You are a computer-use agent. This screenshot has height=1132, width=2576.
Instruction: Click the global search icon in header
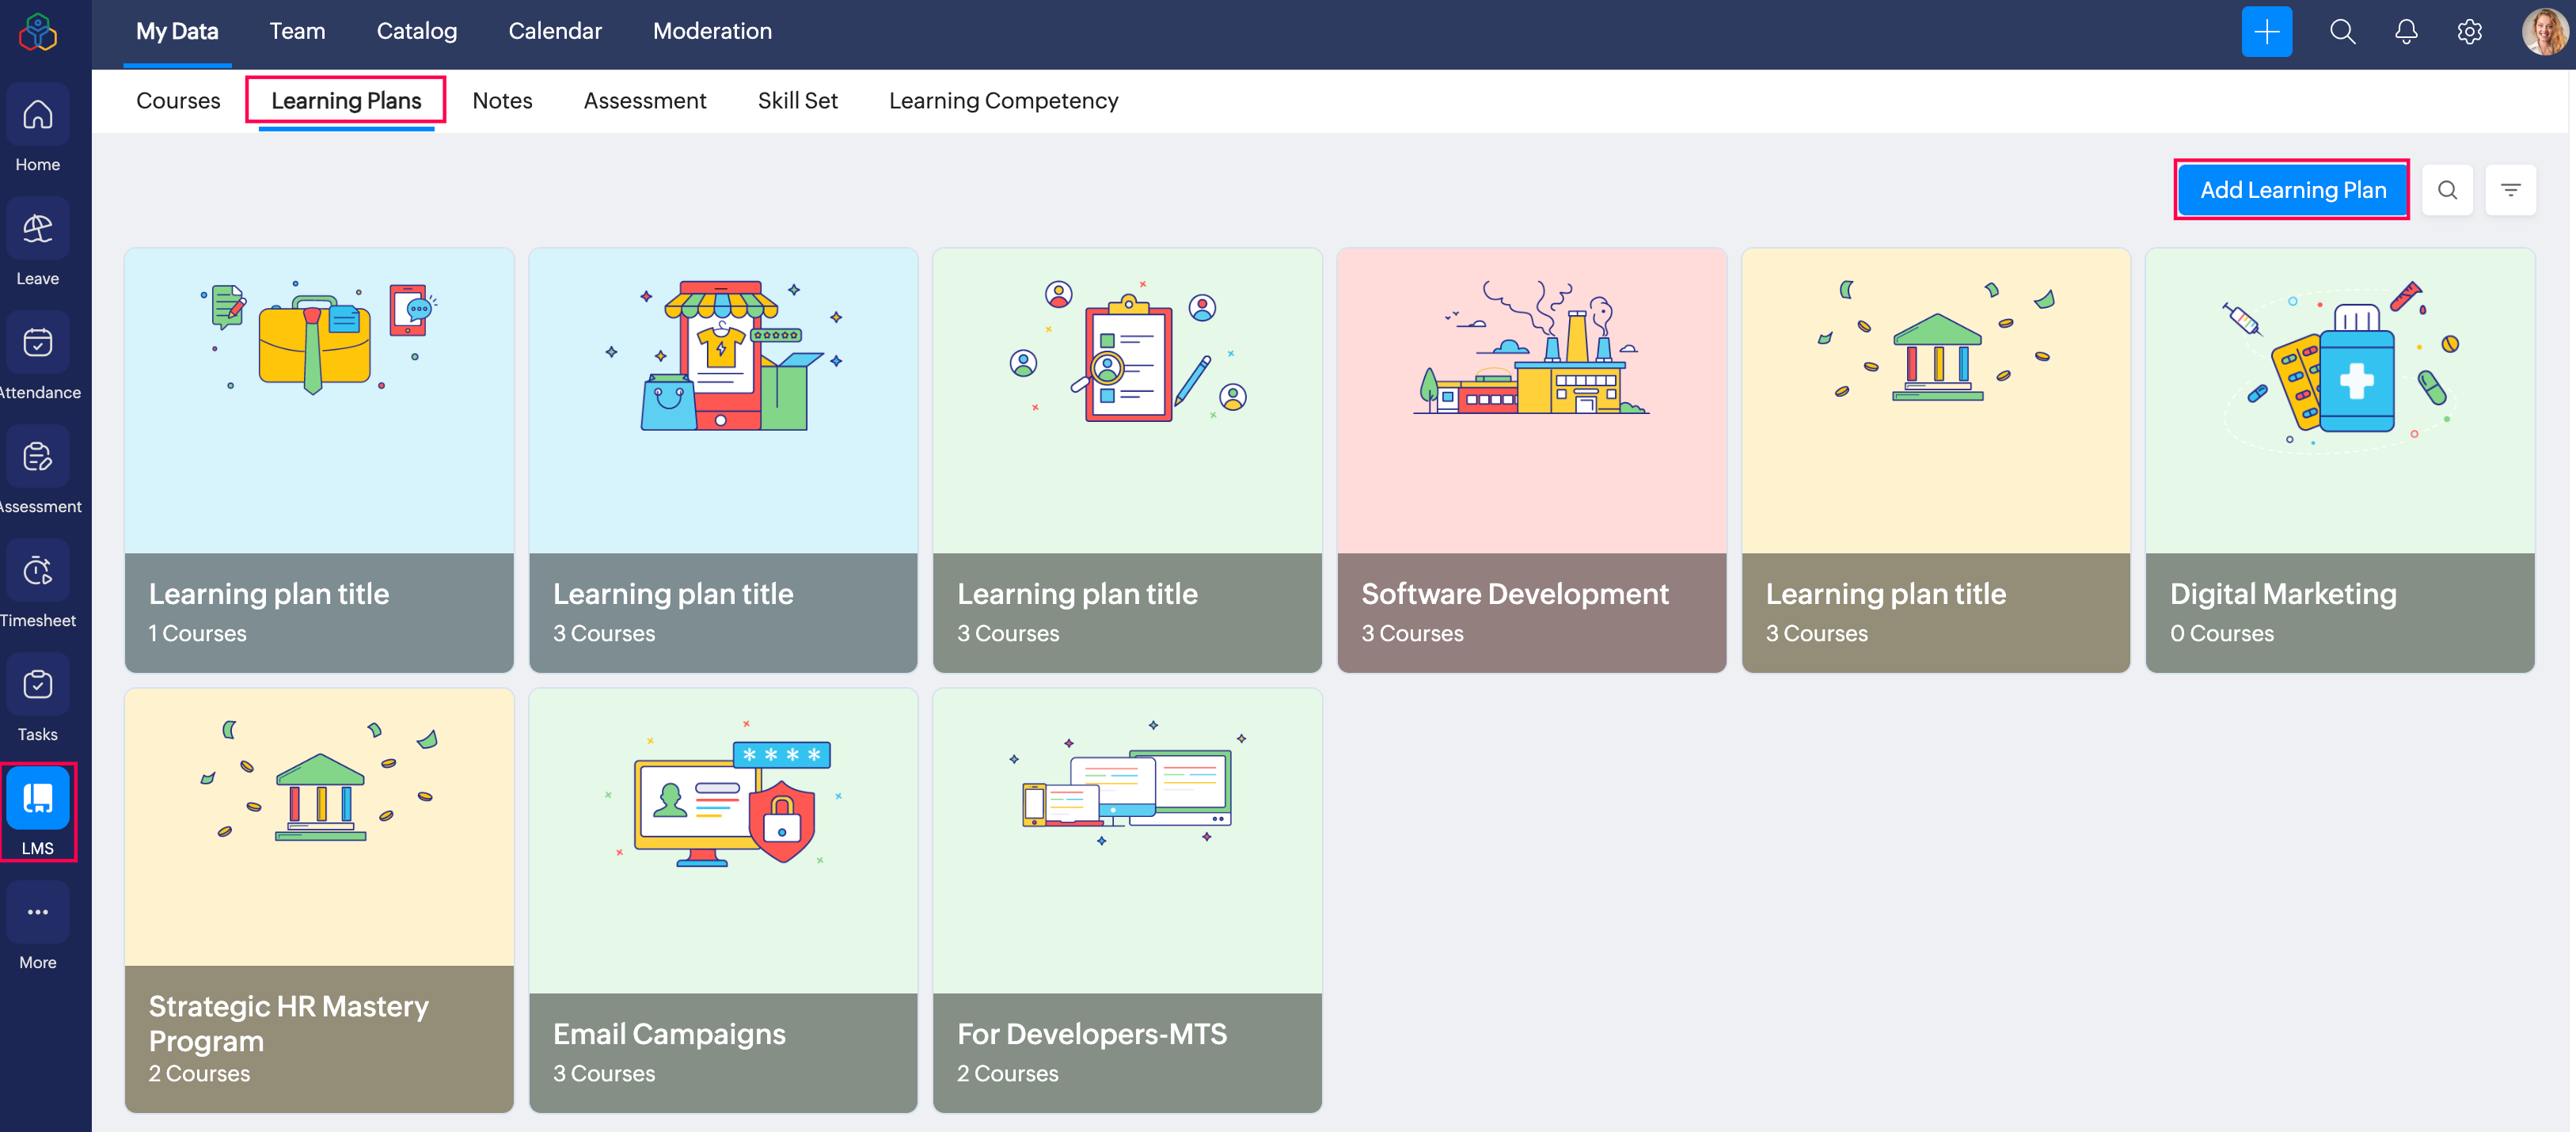click(2342, 32)
